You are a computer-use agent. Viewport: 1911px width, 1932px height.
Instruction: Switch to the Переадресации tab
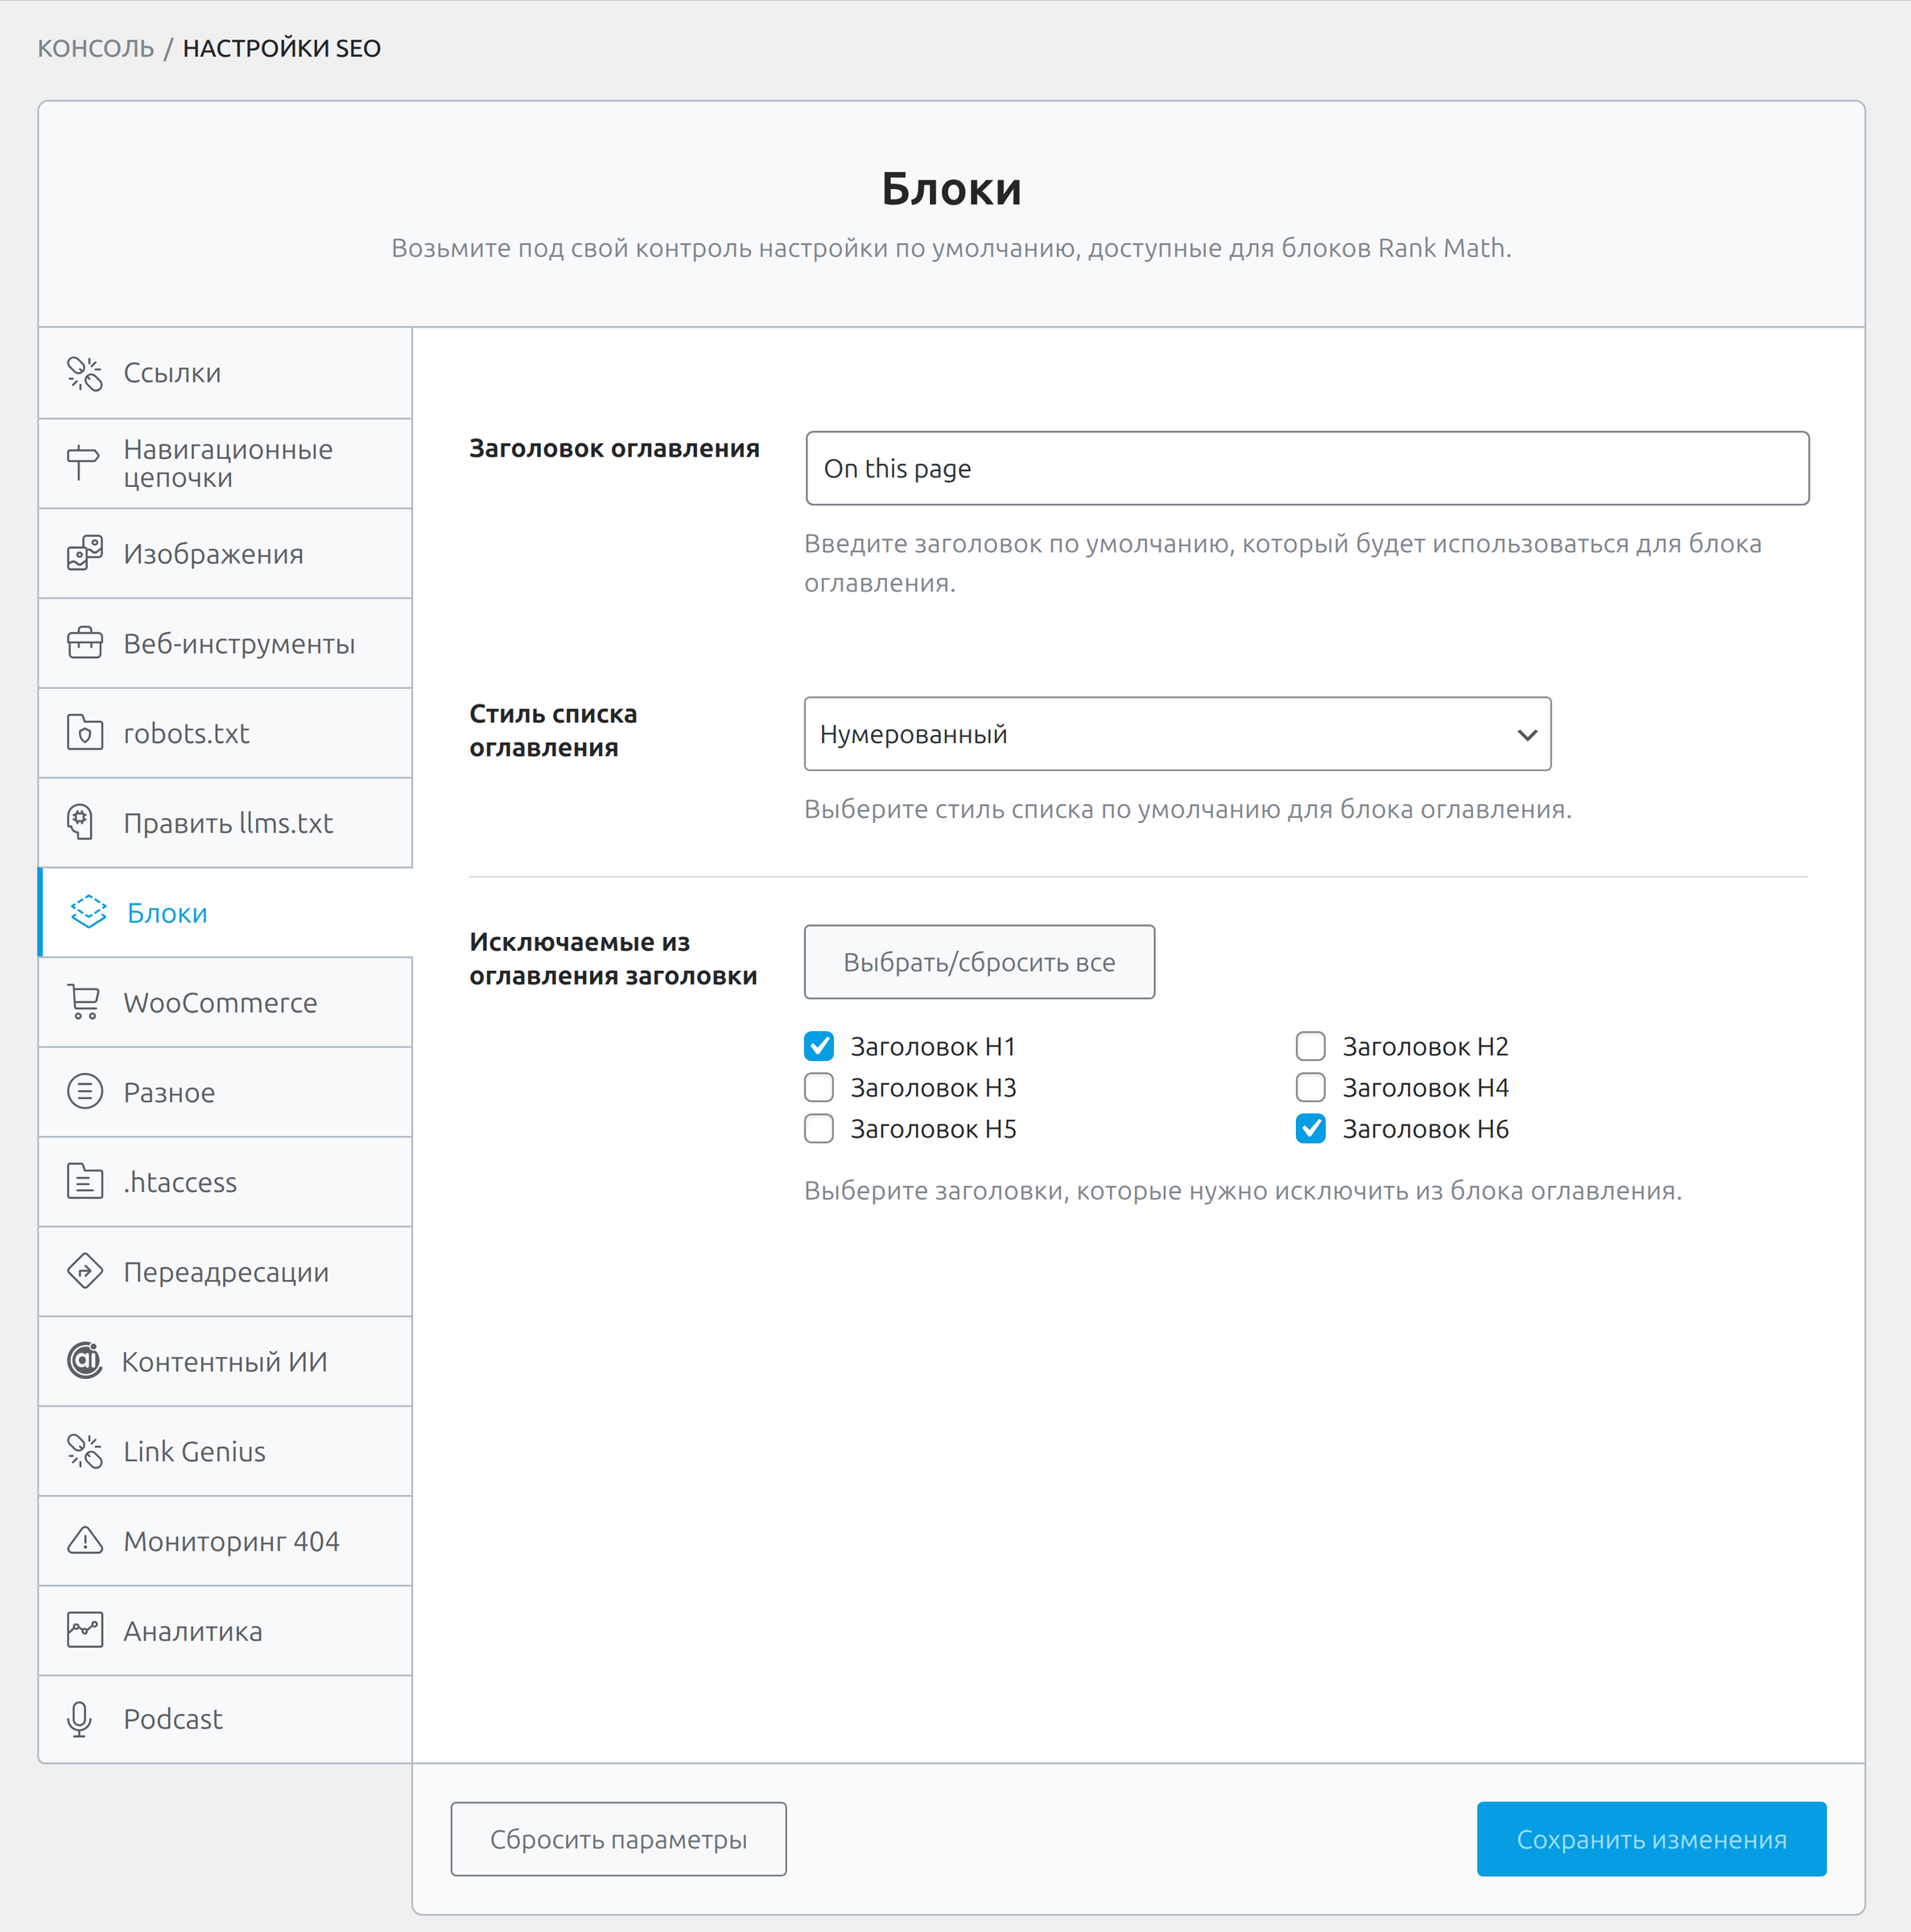pos(225,1271)
